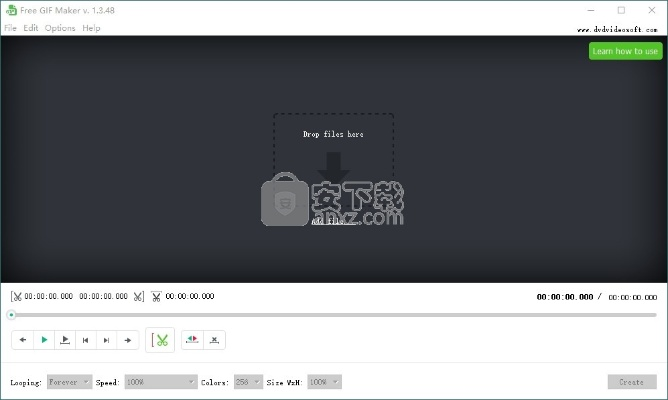Open the Help menu
This screenshot has height=400, width=668.
pyautogui.click(x=91, y=28)
